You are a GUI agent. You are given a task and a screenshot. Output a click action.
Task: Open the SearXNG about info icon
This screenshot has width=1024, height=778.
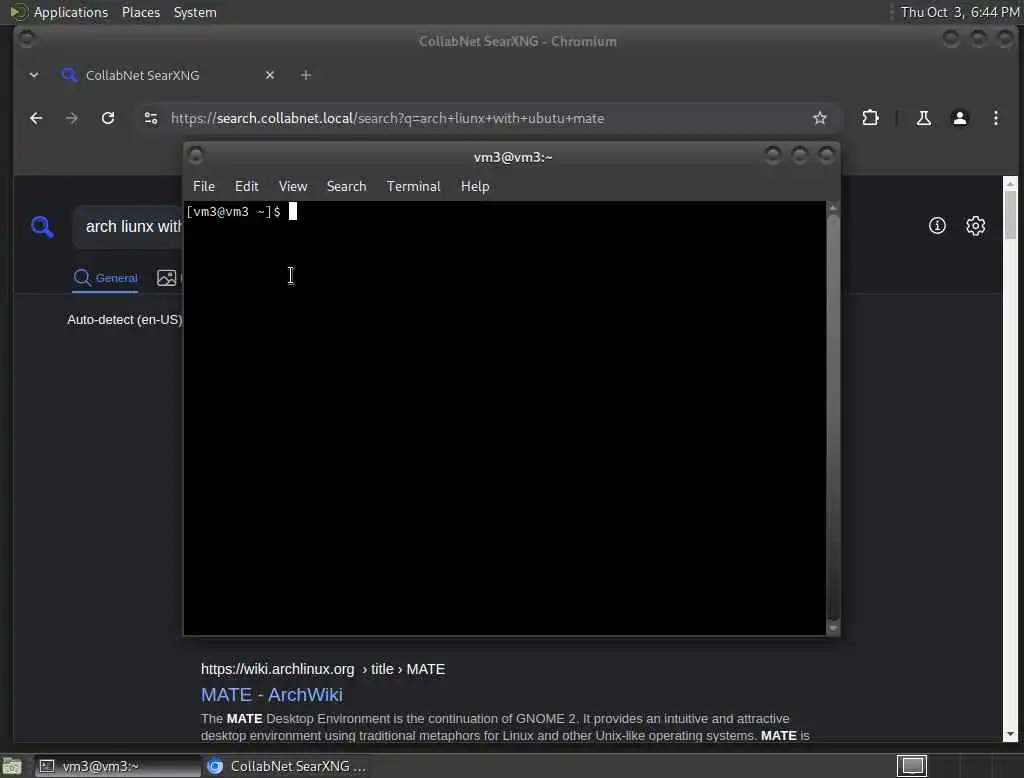point(937,226)
